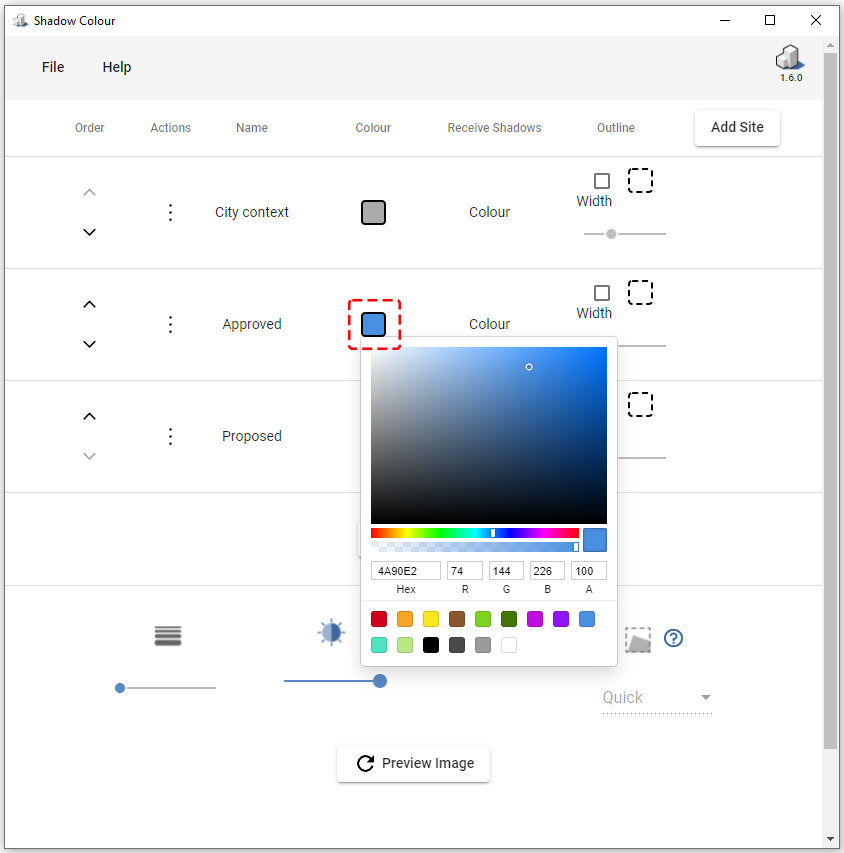Viewport: 844px width, 853px height.
Task: Move City context down with its down arrow
Action: point(89,232)
